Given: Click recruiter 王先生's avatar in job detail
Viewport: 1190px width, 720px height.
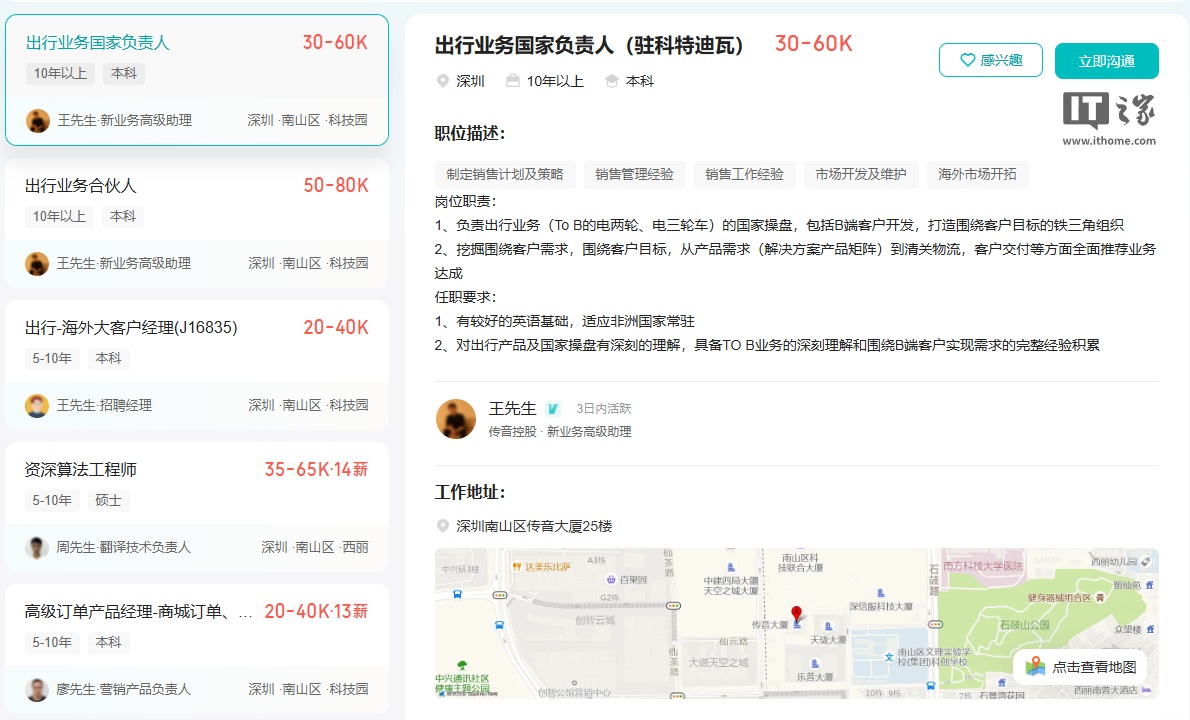Looking at the screenshot, I should [456, 419].
